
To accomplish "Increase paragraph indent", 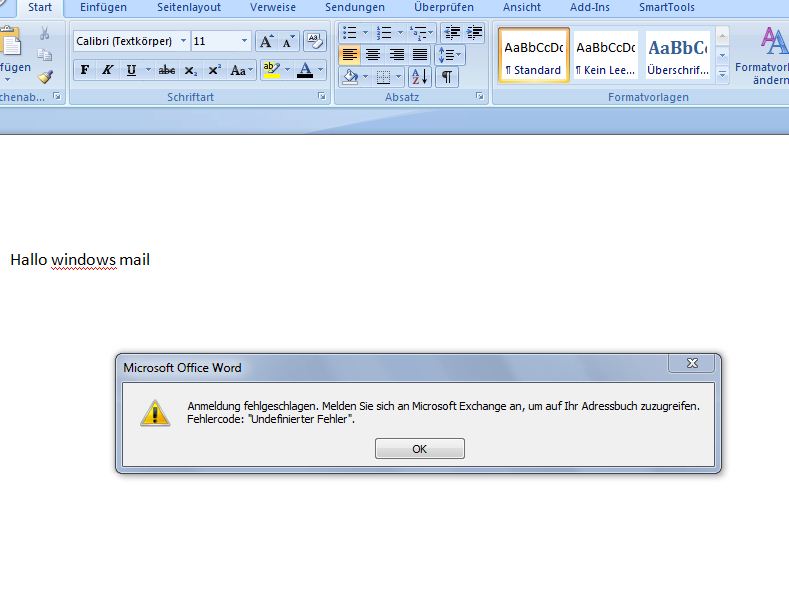I will click(474, 33).
